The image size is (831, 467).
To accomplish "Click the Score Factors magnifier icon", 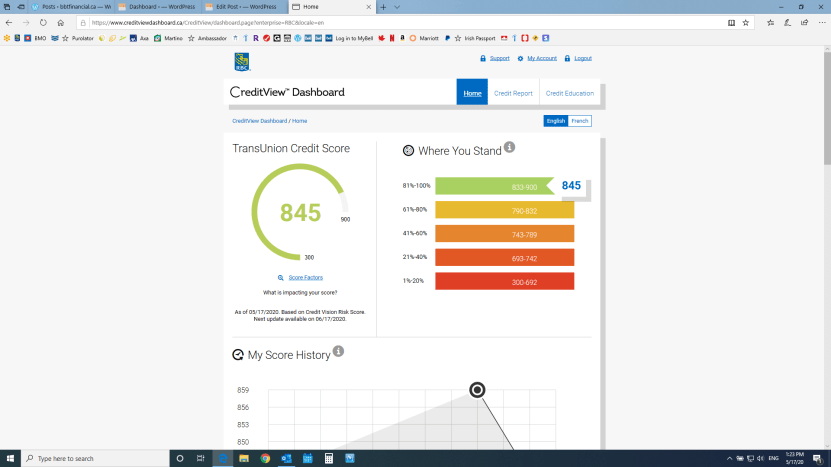I will click(281, 277).
